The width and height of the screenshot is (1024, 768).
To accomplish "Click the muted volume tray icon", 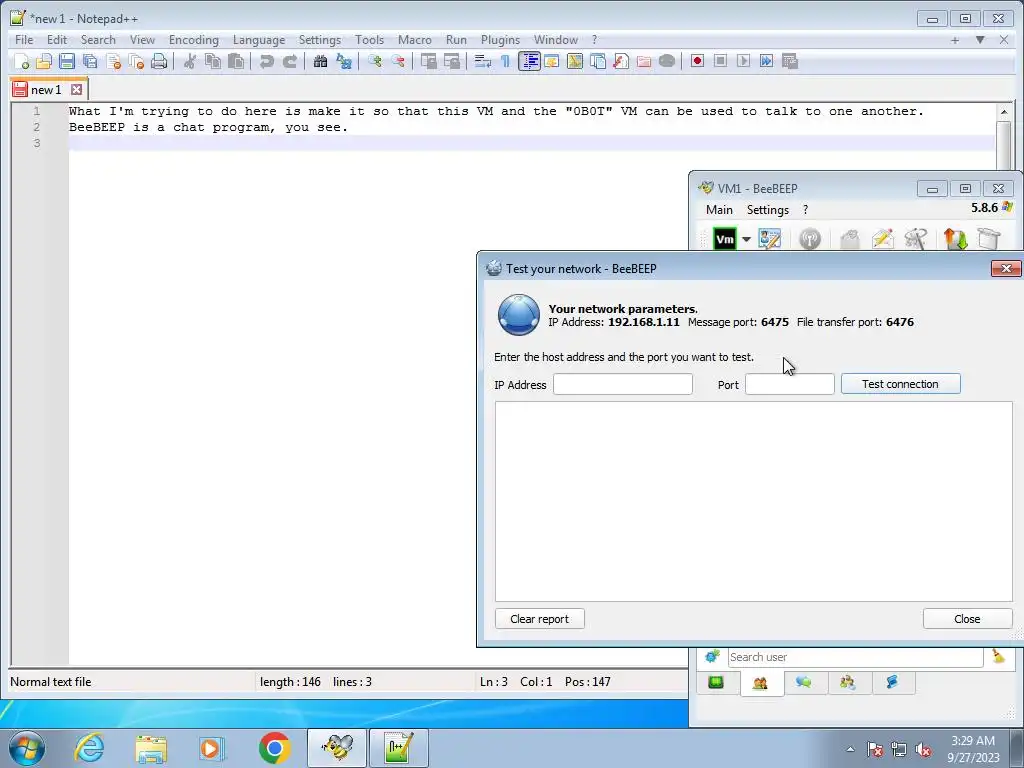I will [x=923, y=750].
